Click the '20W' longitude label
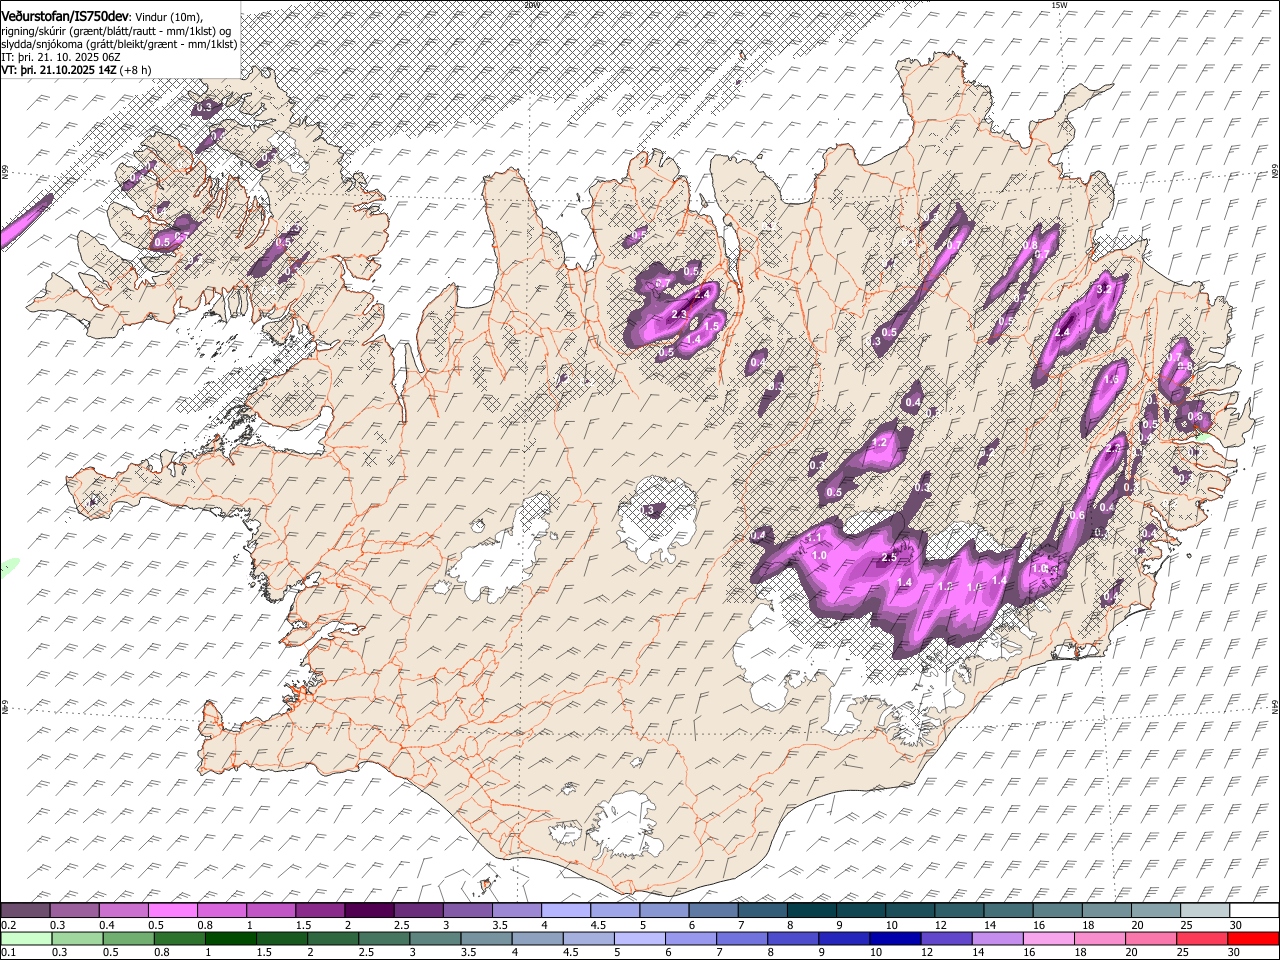The width and height of the screenshot is (1280, 960). [531, 5]
